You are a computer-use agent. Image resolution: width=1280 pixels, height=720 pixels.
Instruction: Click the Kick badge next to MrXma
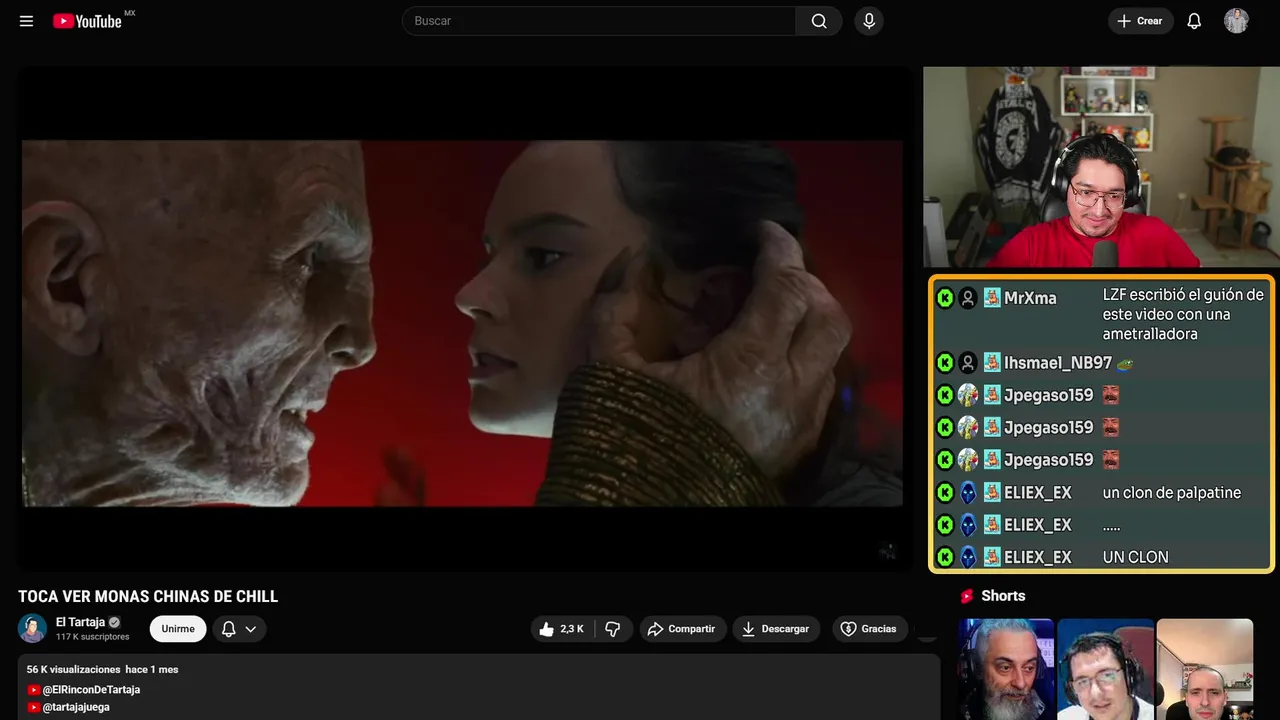click(x=945, y=298)
